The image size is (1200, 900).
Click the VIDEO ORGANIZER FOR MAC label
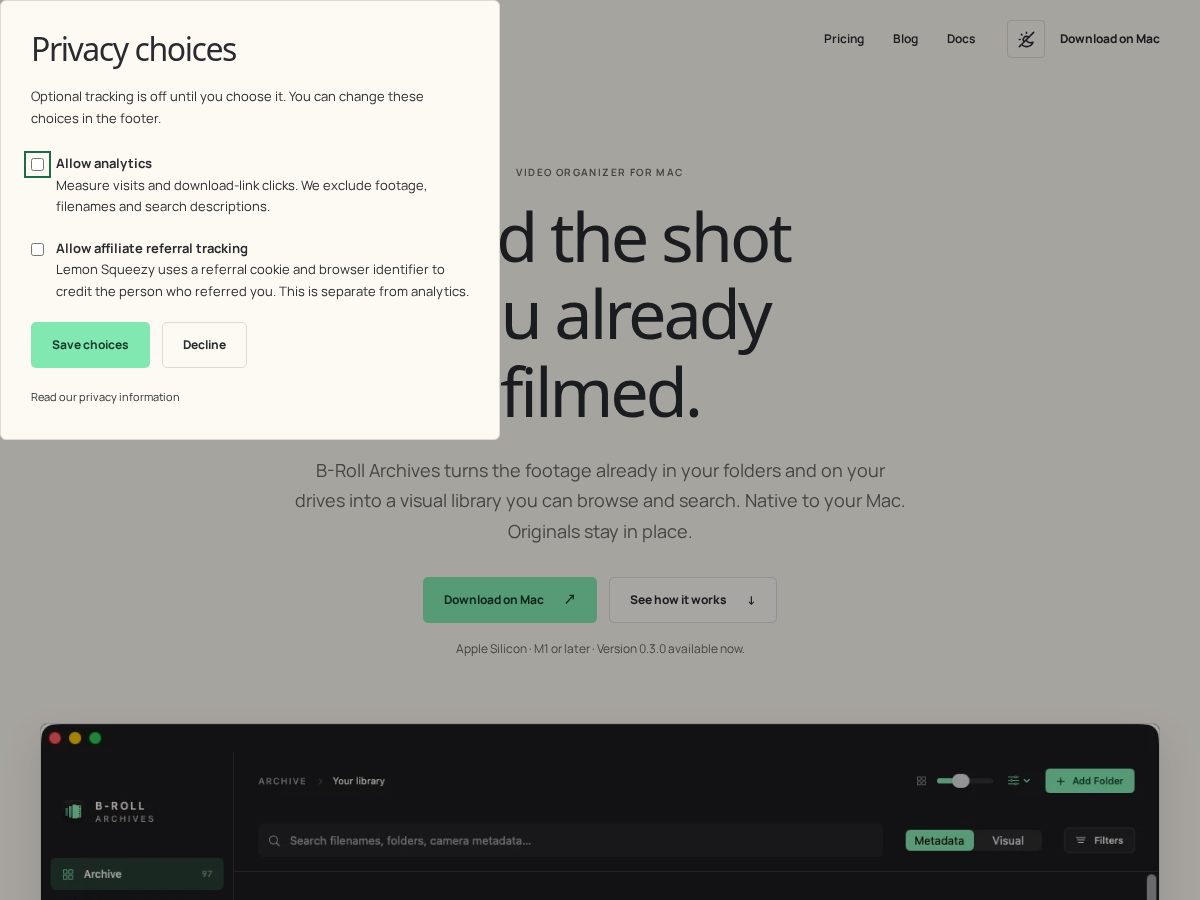600,172
